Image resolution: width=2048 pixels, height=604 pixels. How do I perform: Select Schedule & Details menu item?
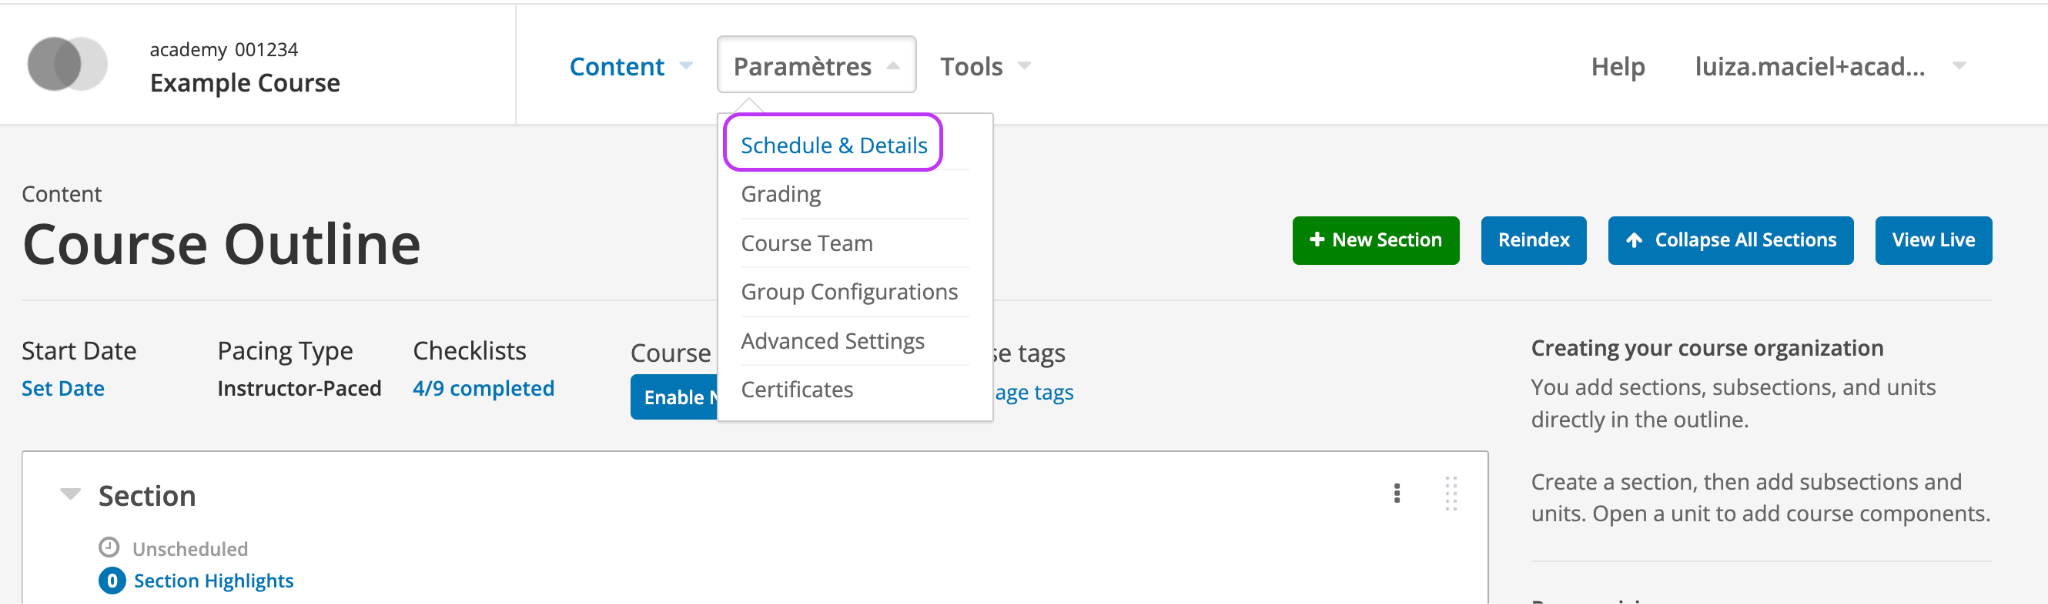(834, 145)
